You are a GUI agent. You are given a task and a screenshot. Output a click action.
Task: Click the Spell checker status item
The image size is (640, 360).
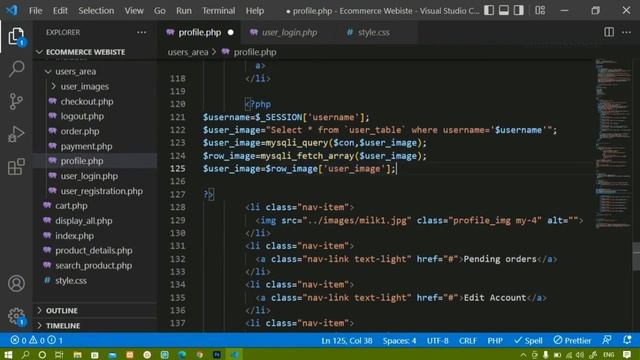(528, 340)
